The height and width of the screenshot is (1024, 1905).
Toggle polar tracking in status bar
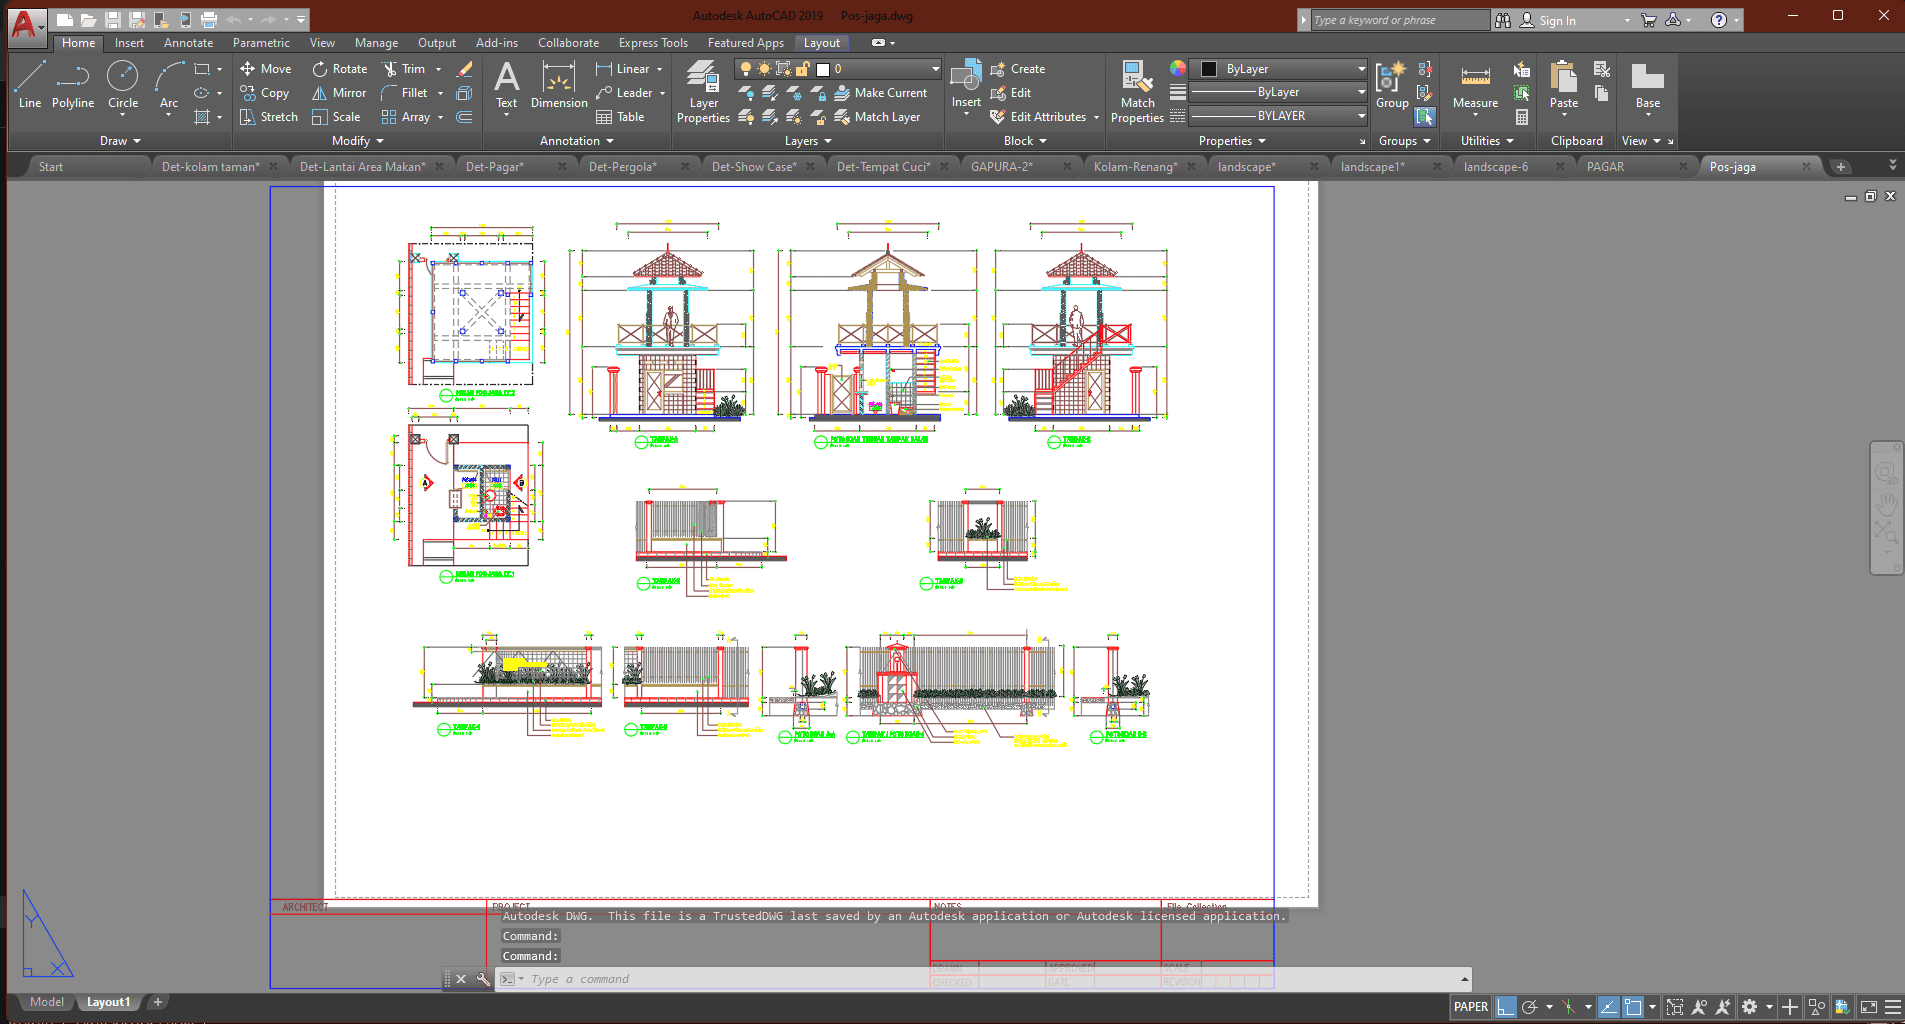[1529, 1007]
